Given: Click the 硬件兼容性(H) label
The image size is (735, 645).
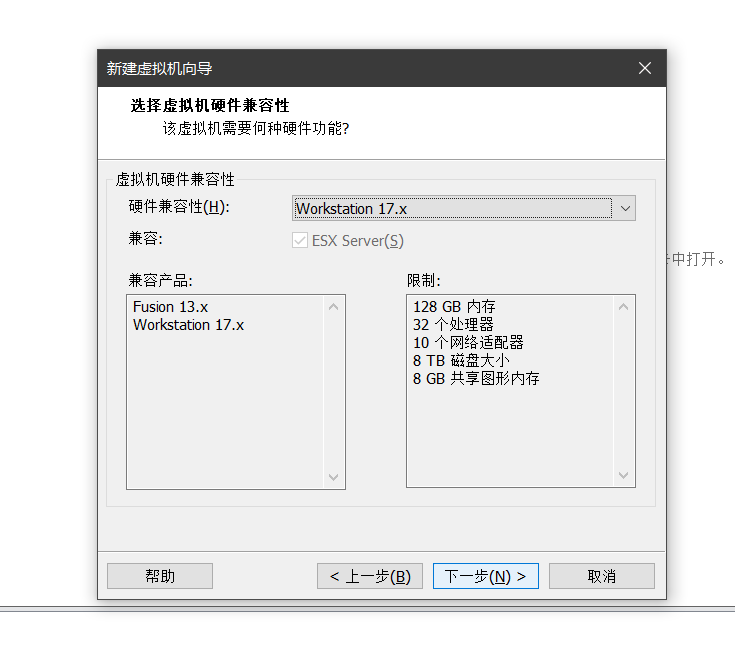Looking at the screenshot, I should point(179,207).
